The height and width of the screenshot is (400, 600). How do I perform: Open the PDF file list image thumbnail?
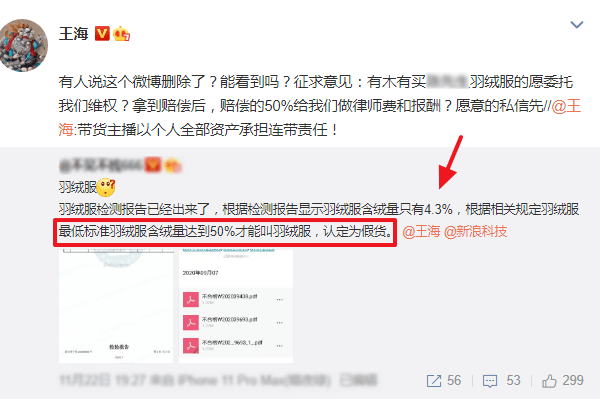pyautogui.click(x=236, y=305)
